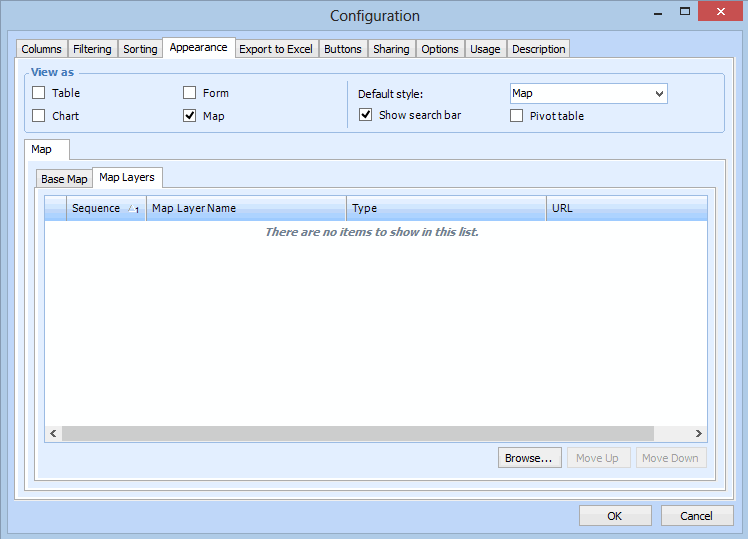Screen dimensions: 748x539
Task: Click the Move Down button
Action: 671,458
